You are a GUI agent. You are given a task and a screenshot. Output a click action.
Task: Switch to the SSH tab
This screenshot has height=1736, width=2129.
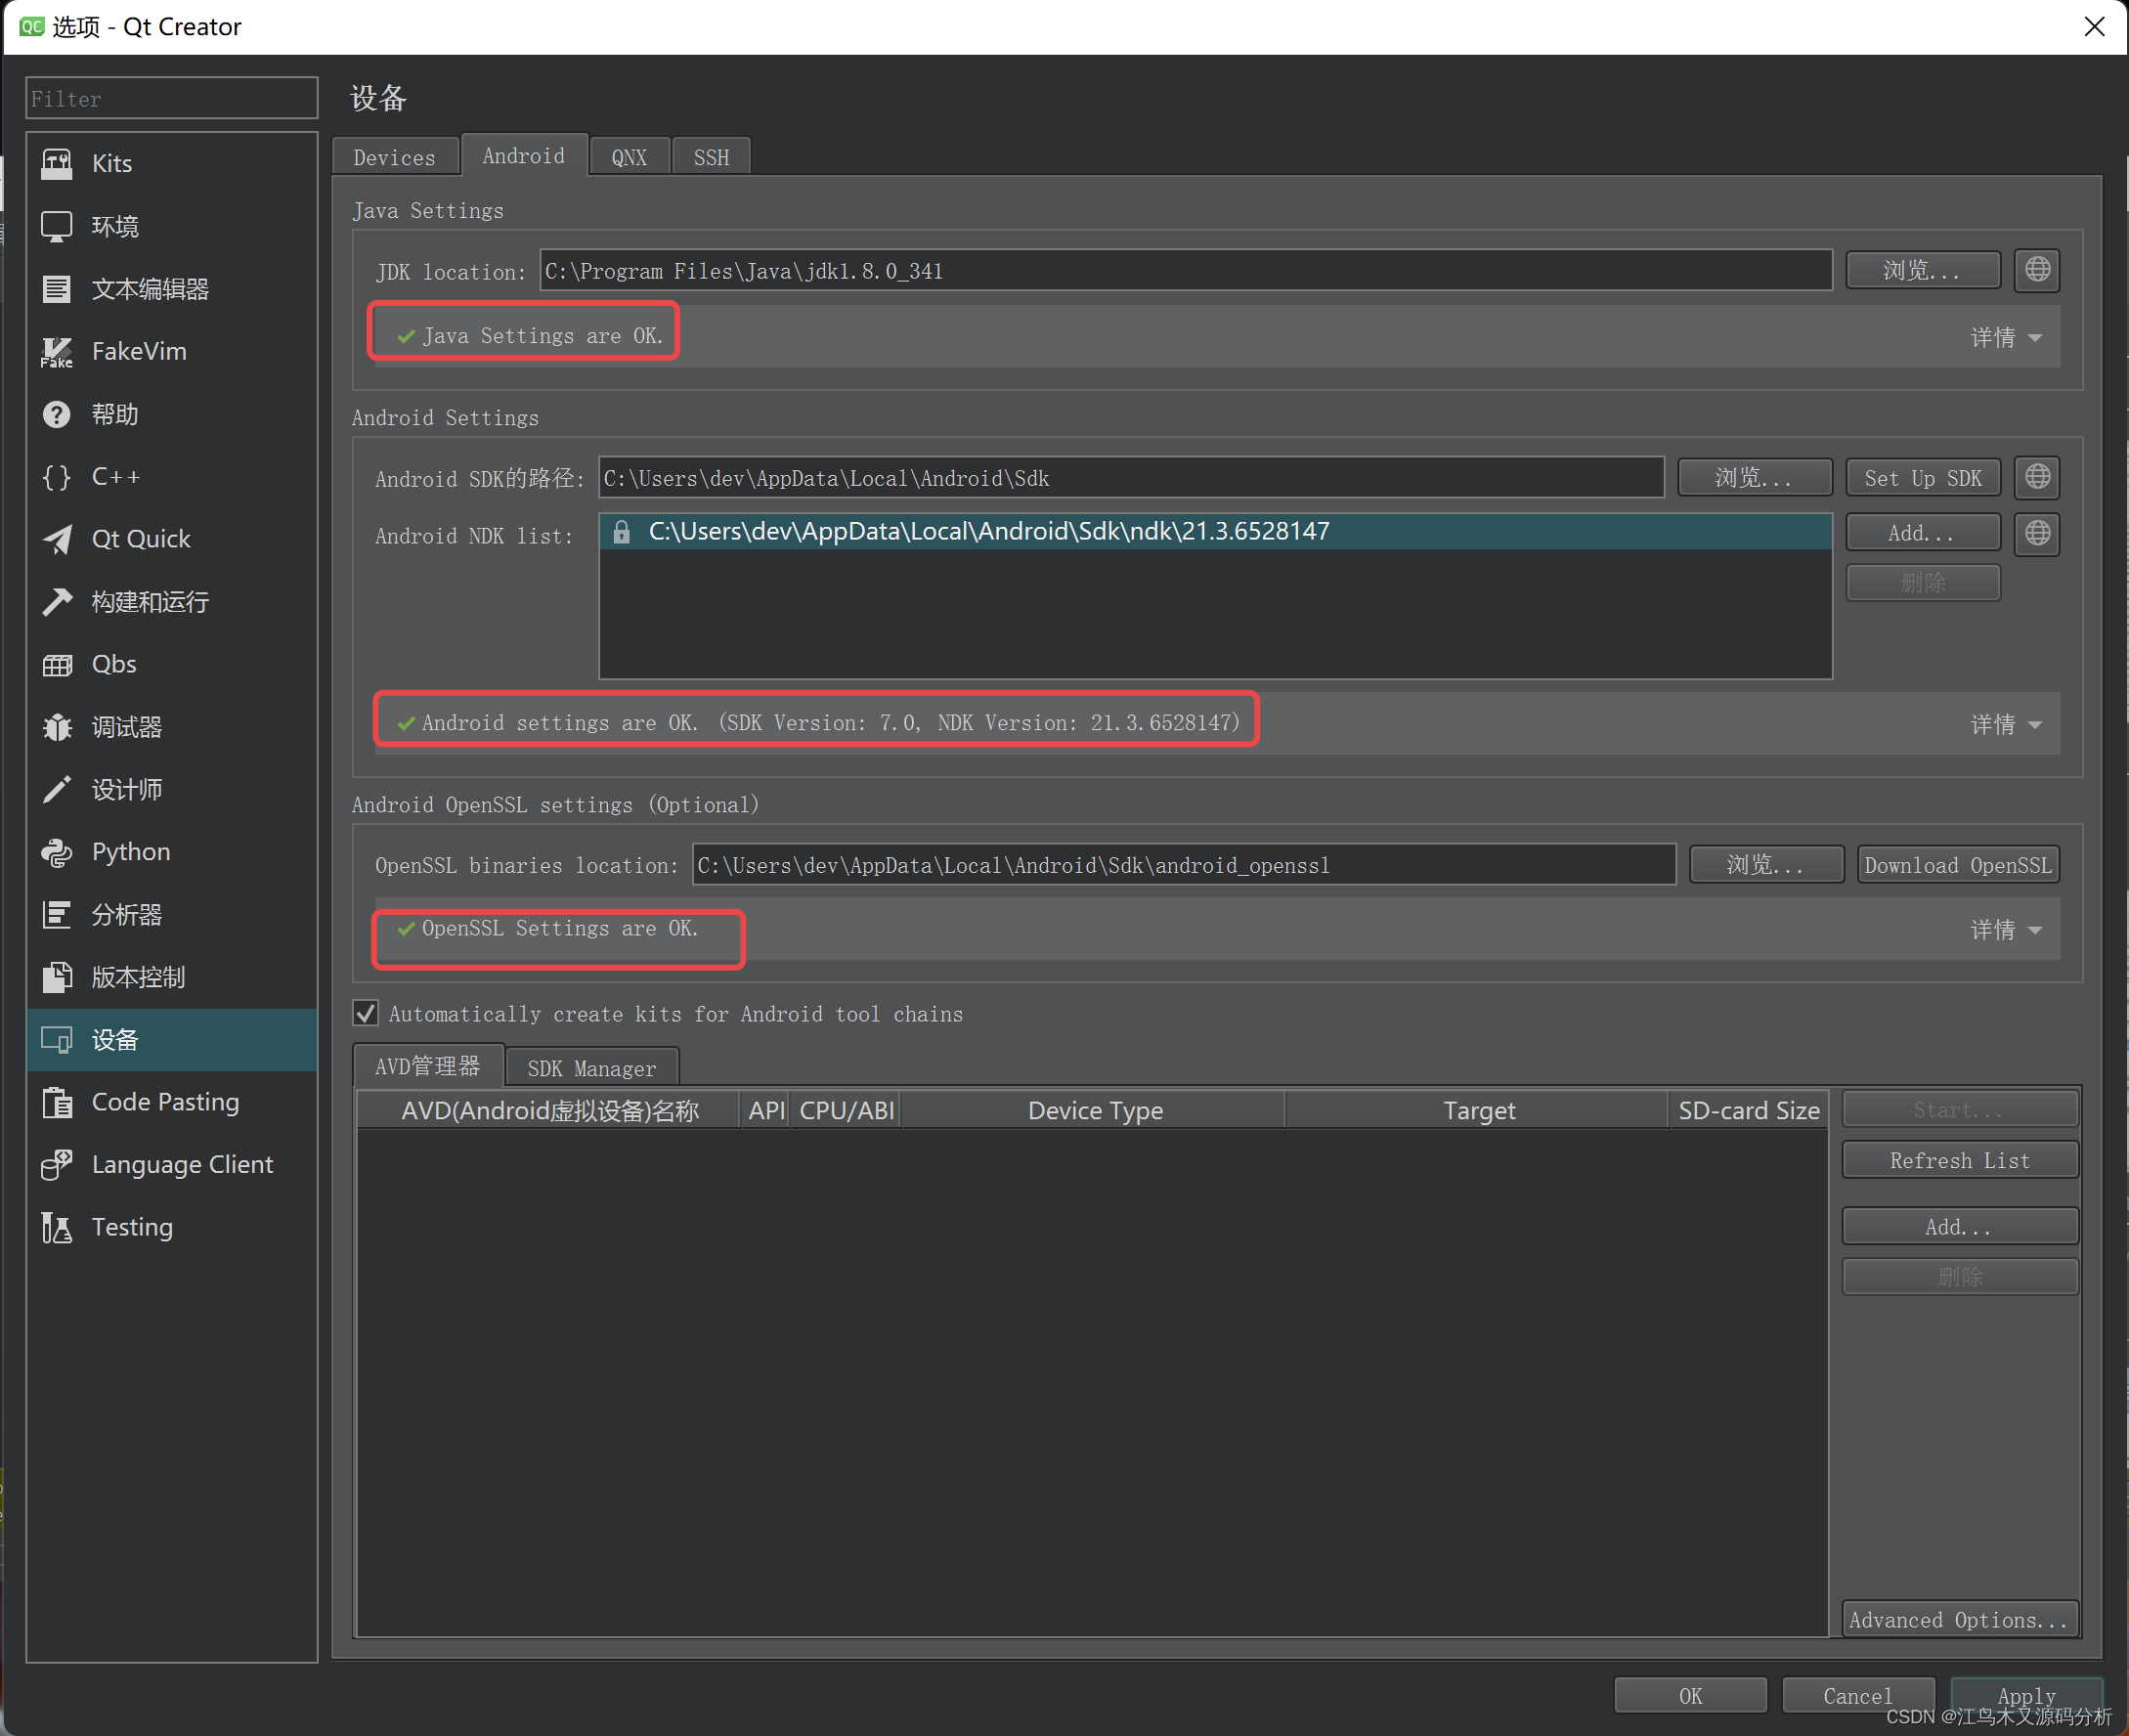(711, 158)
